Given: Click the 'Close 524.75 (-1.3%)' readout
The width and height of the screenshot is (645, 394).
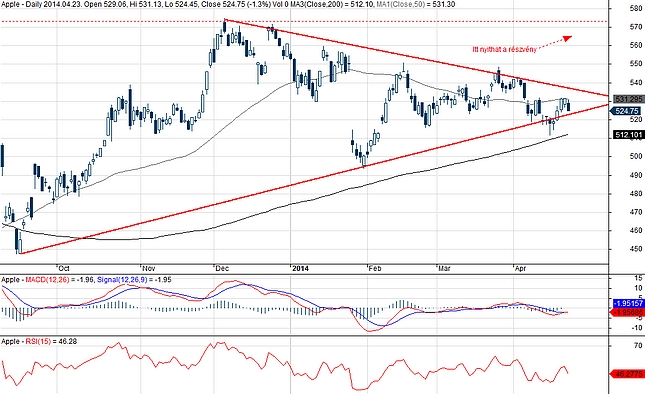Looking at the screenshot, I should (x=236, y=4).
